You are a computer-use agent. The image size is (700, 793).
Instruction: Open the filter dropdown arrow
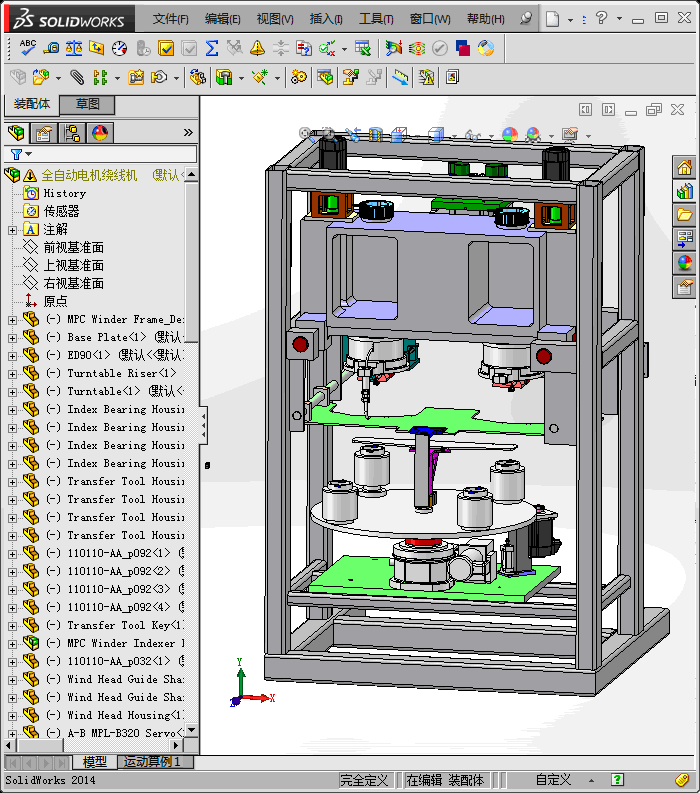[x=28, y=154]
